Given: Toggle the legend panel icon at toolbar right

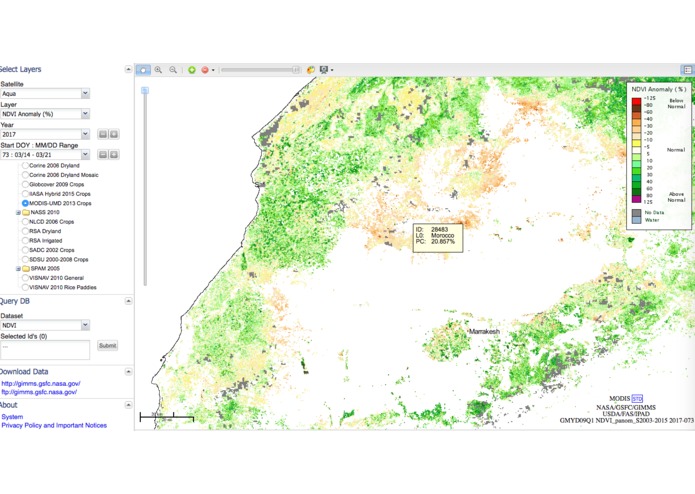Looking at the screenshot, I should [x=687, y=70].
